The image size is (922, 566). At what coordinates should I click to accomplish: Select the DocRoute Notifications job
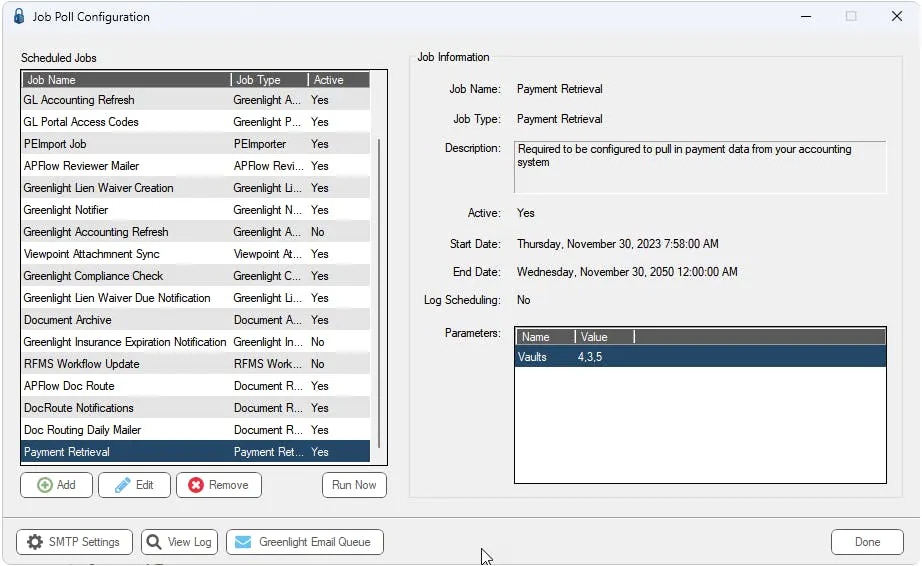click(x=196, y=408)
